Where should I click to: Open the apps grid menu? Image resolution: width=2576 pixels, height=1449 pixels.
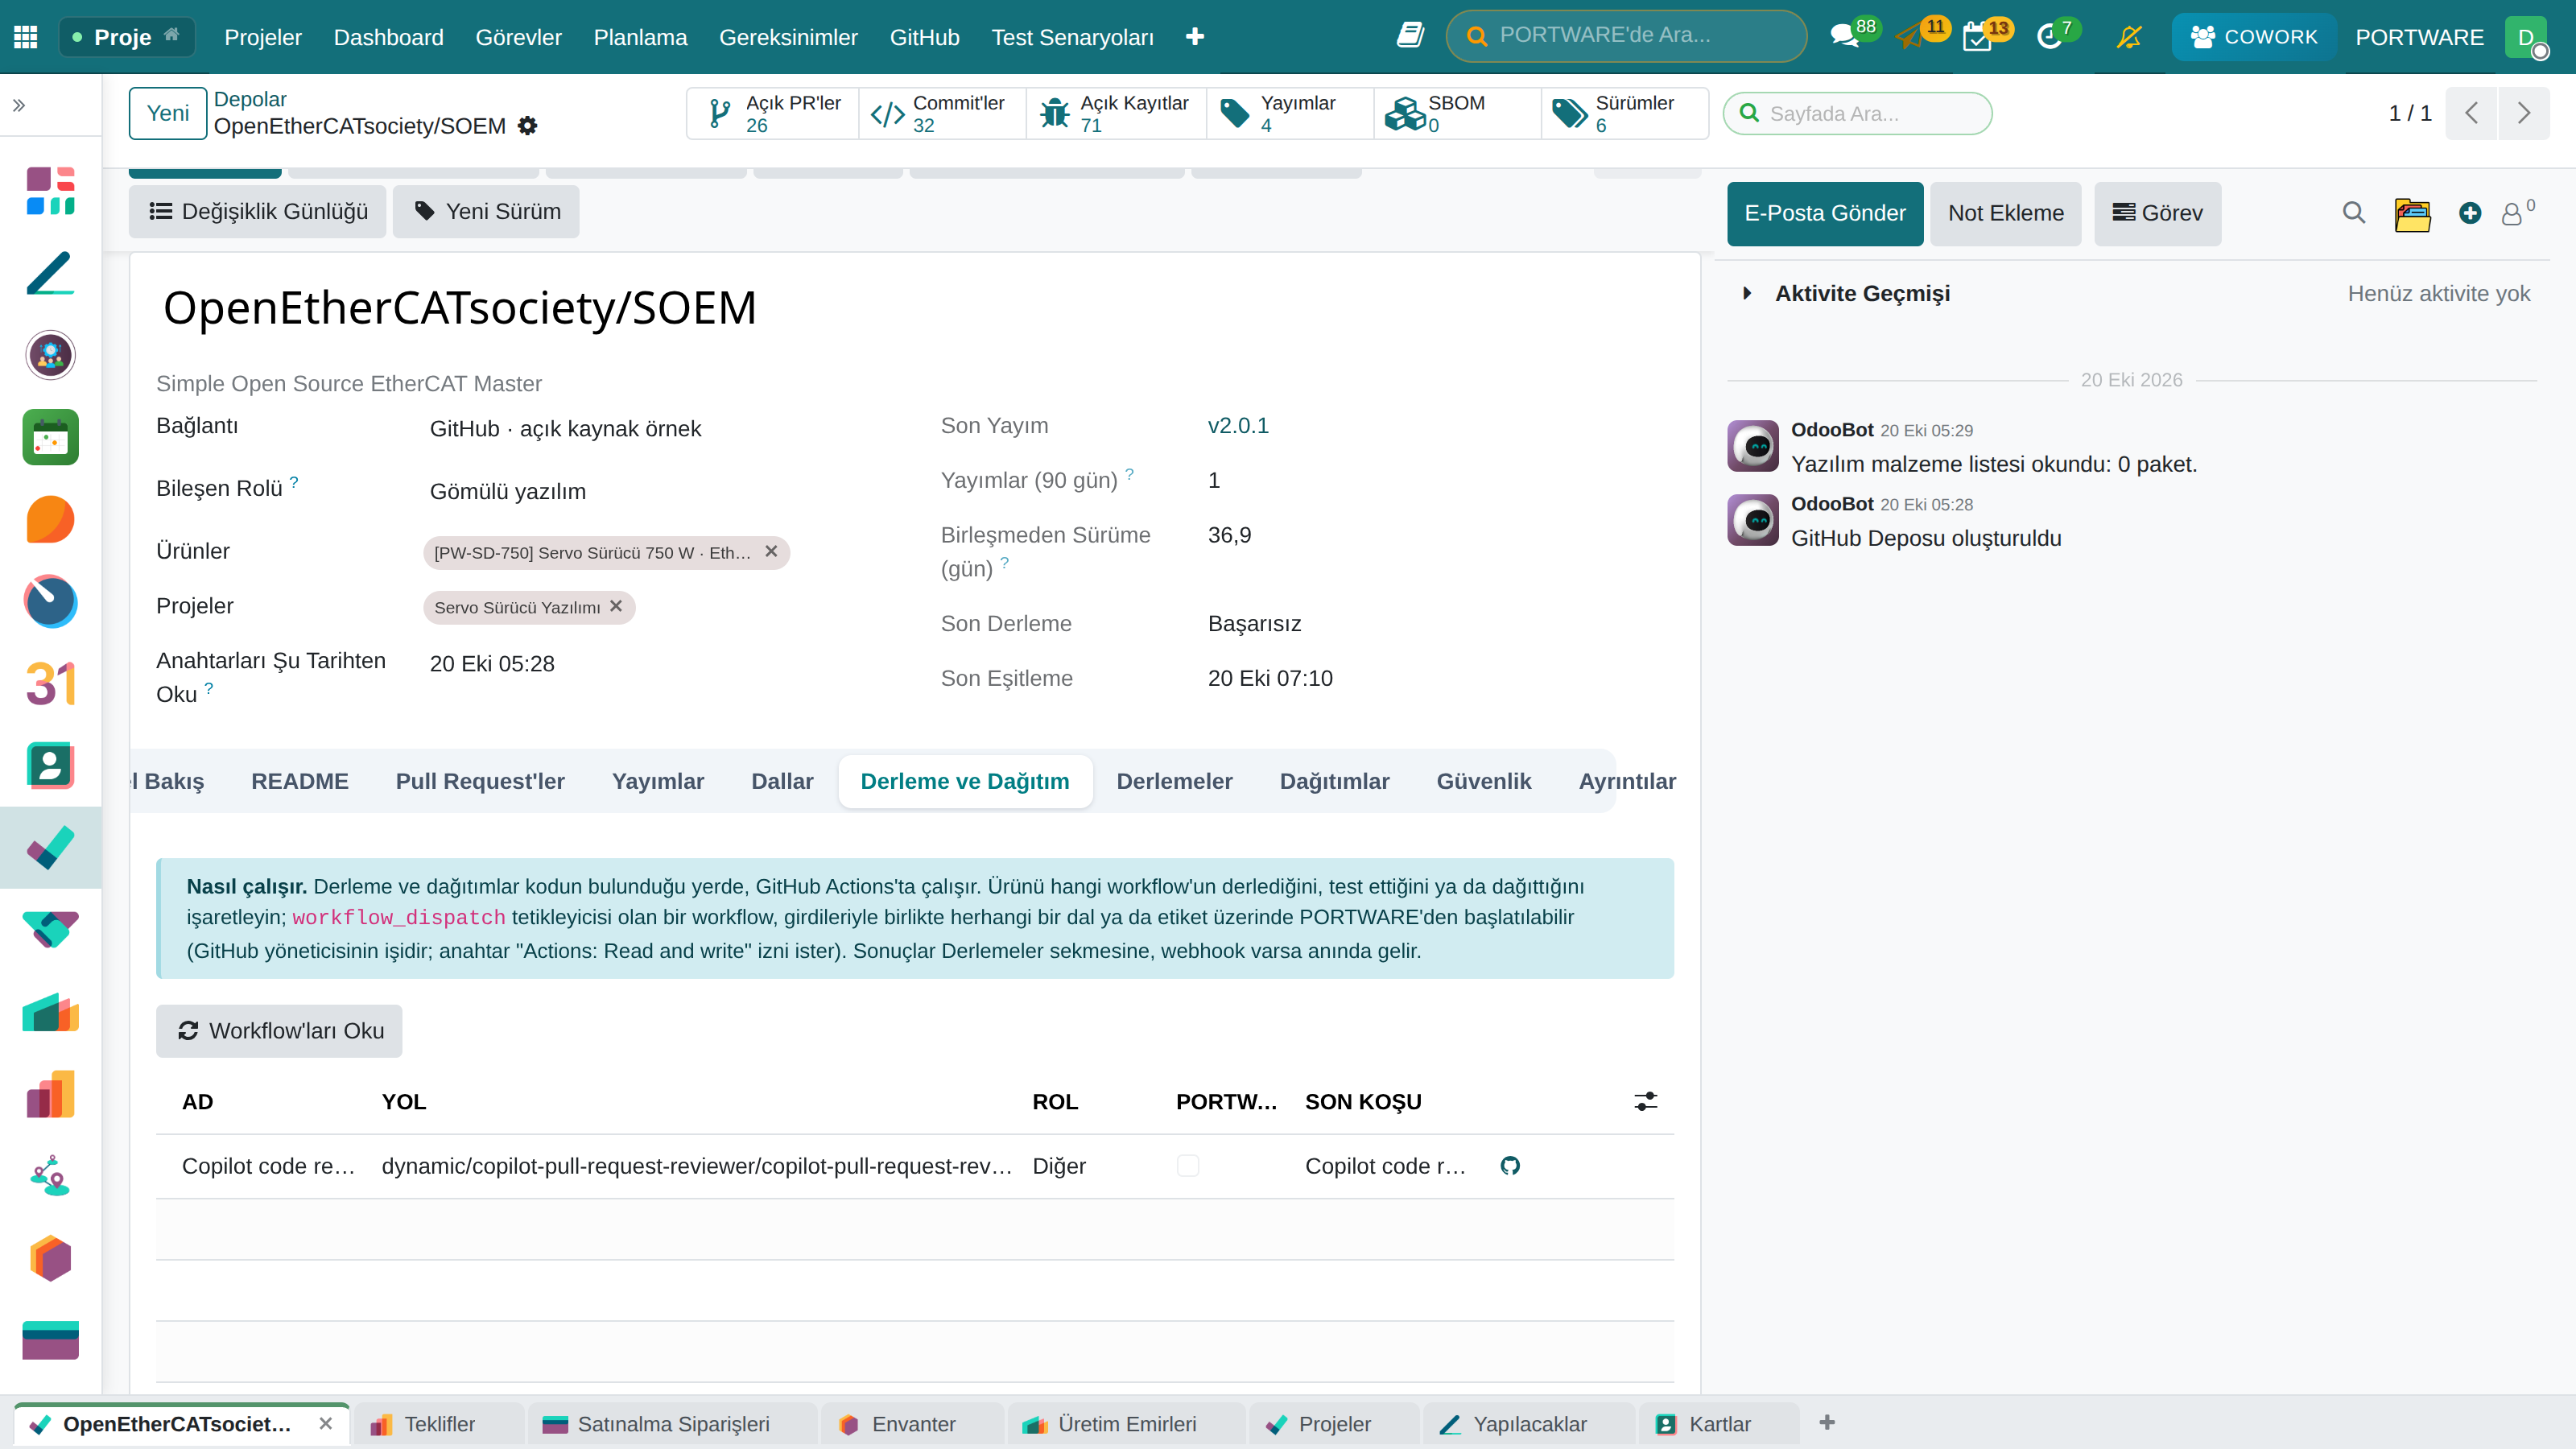click(26, 37)
